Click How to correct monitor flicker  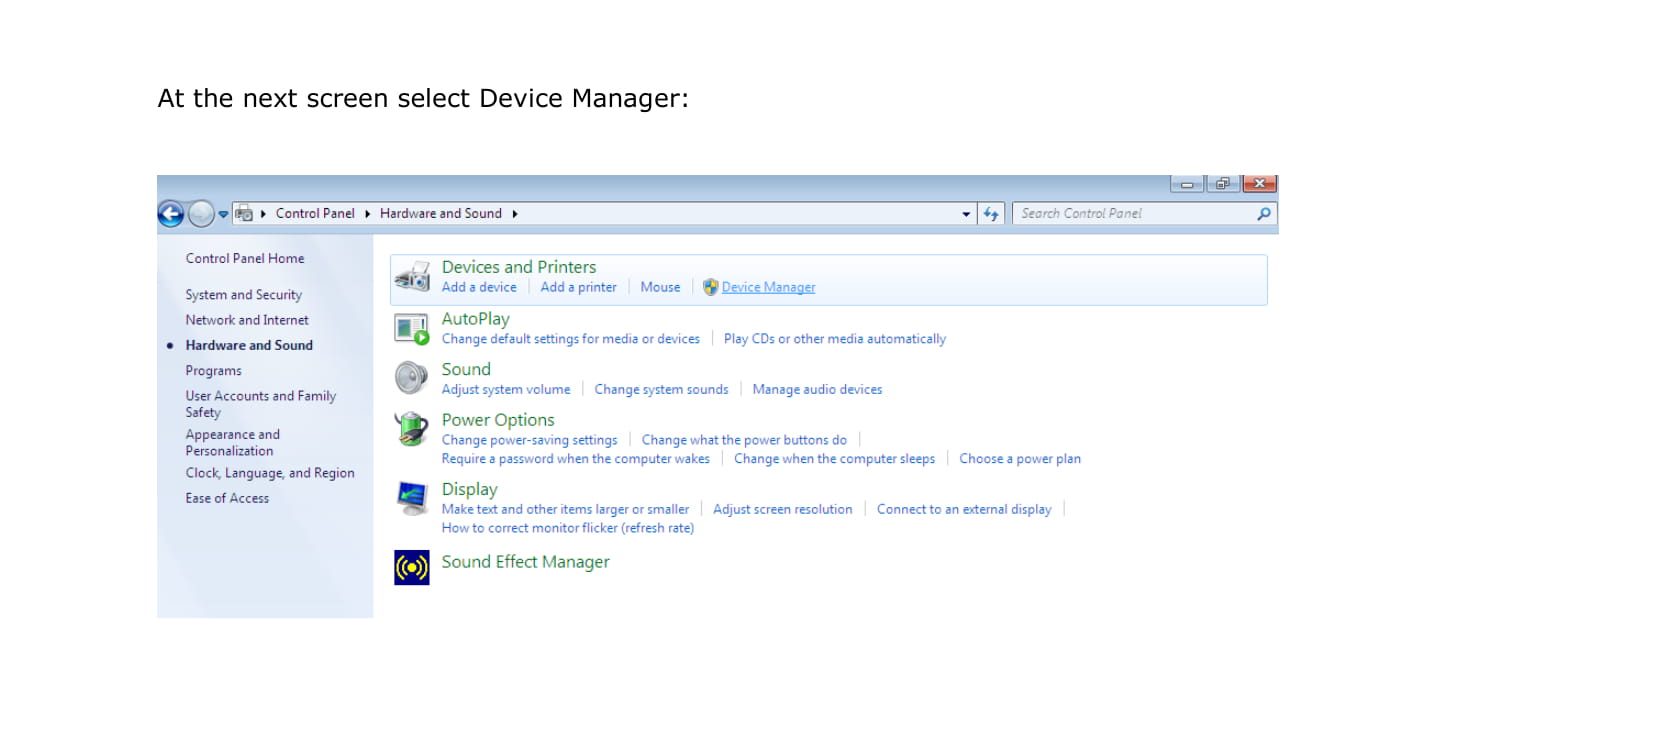[568, 528]
